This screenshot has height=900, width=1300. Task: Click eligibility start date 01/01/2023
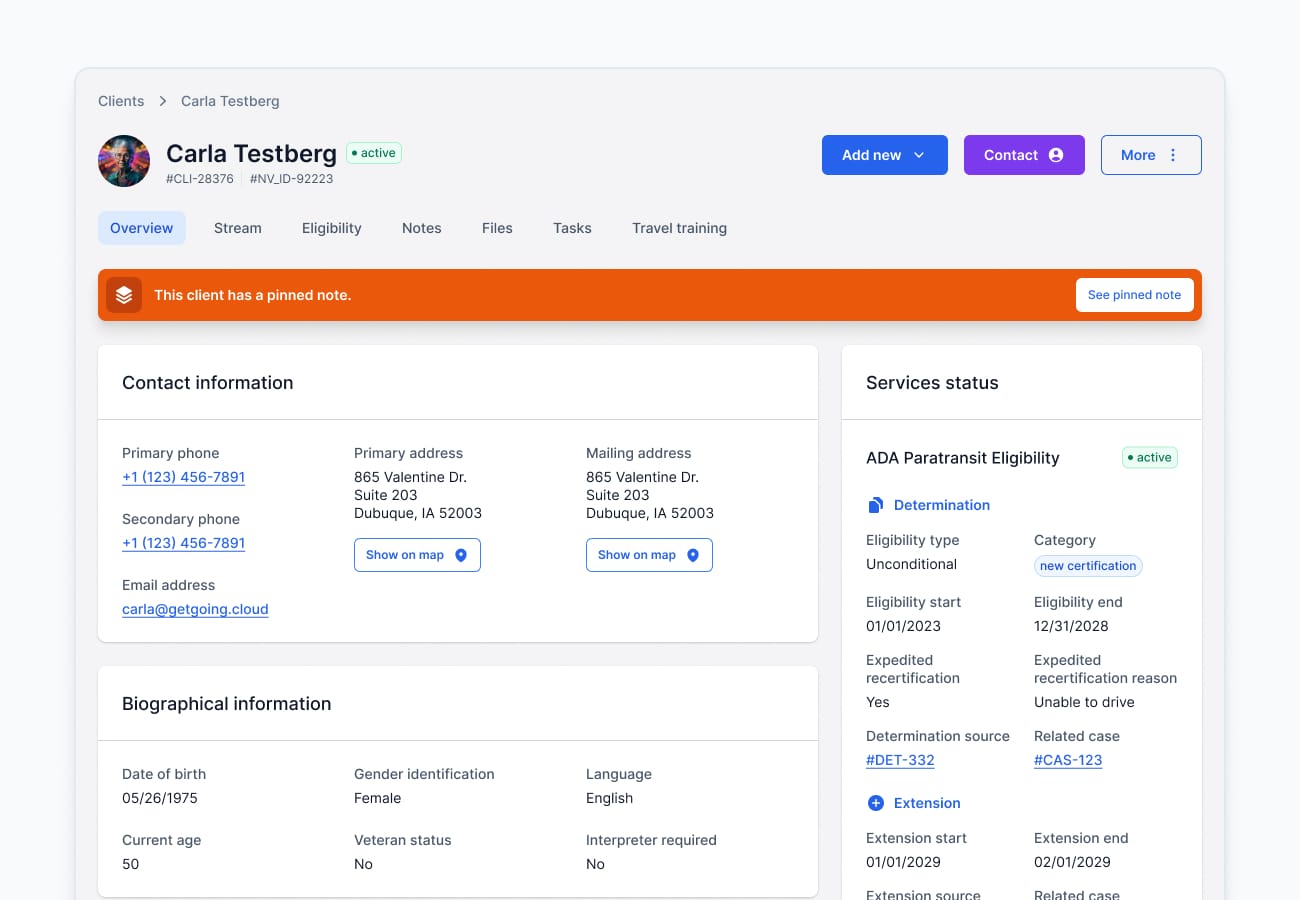[903, 626]
